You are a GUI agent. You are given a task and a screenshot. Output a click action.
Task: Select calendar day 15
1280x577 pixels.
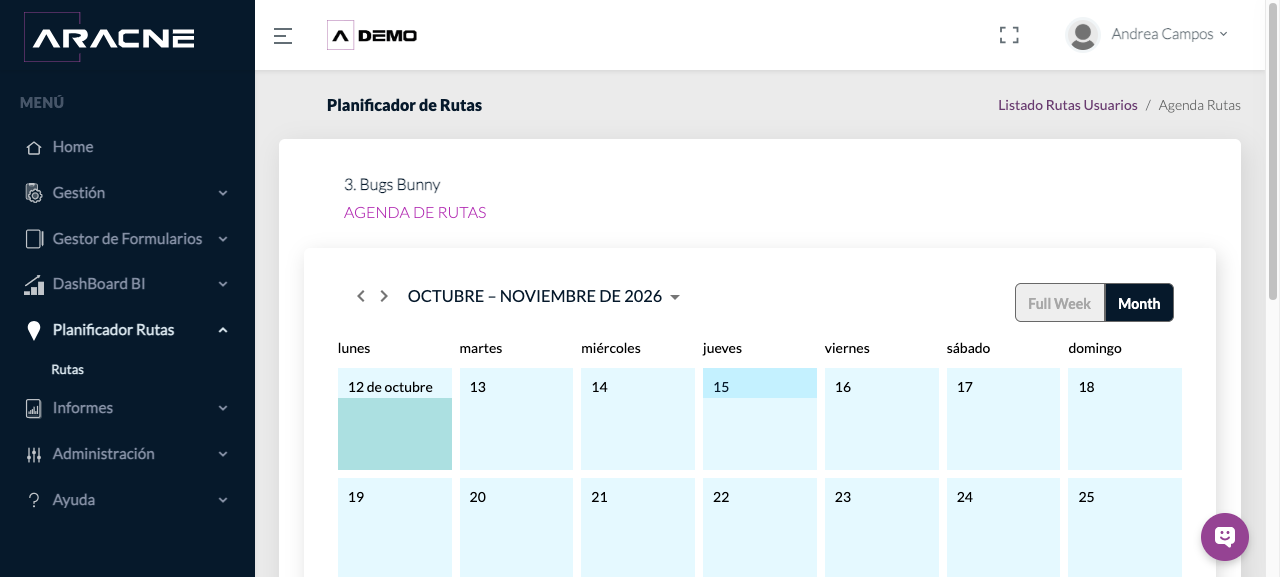[x=760, y=419]
